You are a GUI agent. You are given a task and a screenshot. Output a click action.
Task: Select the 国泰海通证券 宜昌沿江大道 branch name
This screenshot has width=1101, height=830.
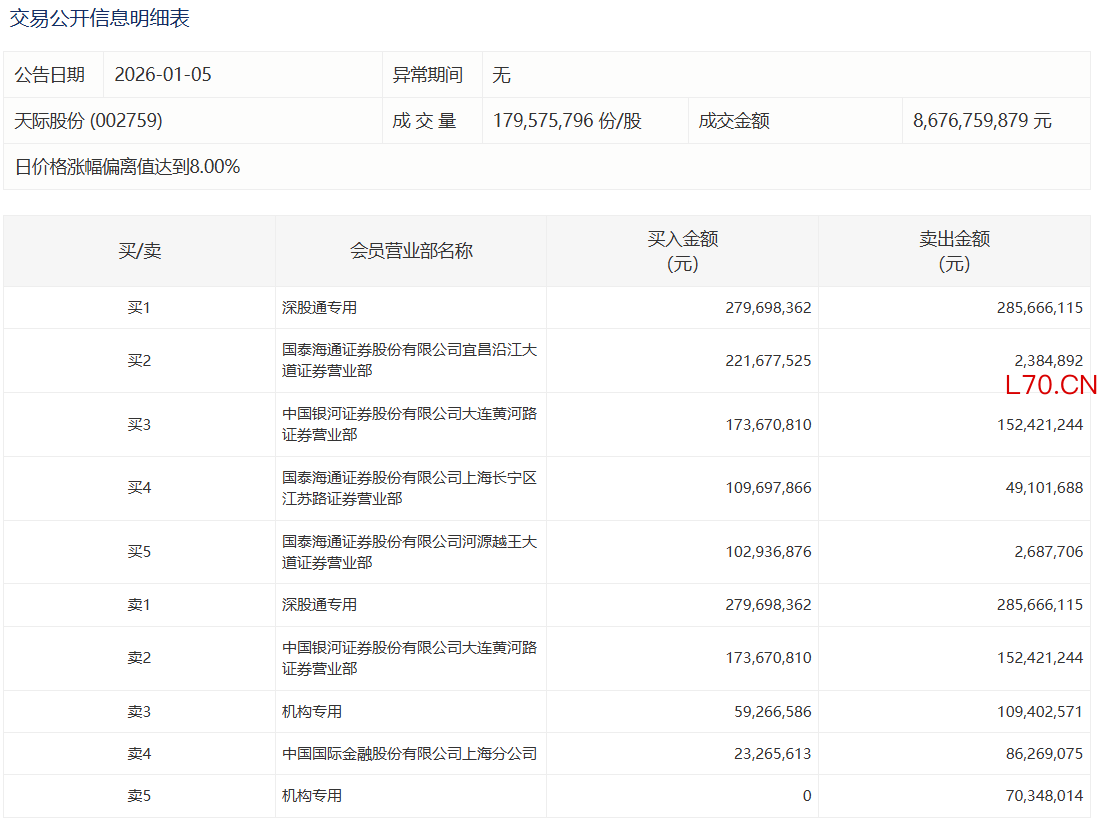[409, 360]
